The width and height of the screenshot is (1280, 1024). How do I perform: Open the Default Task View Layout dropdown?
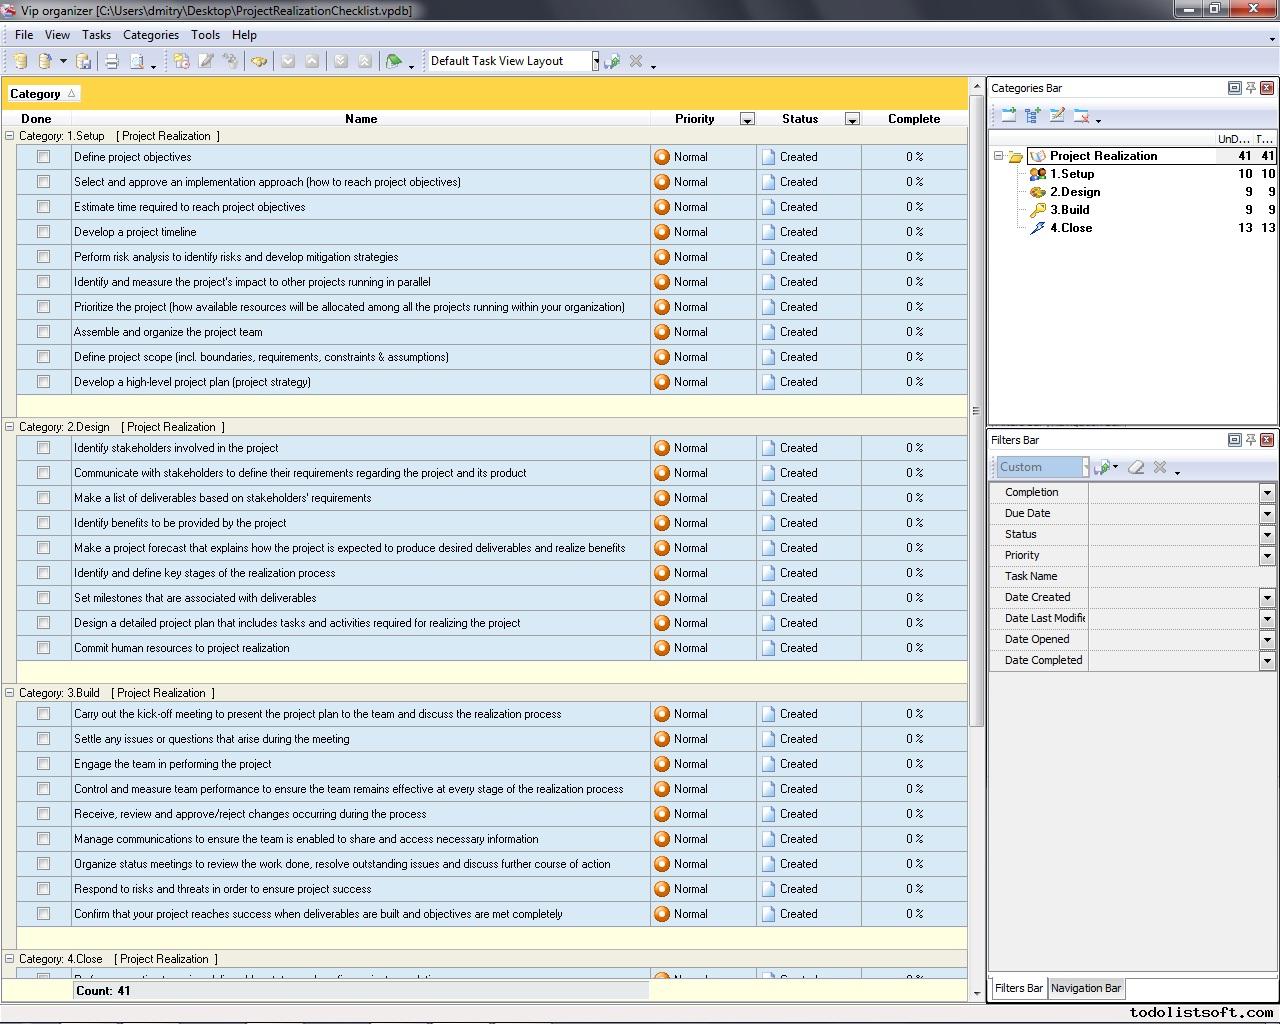point(595,62)
